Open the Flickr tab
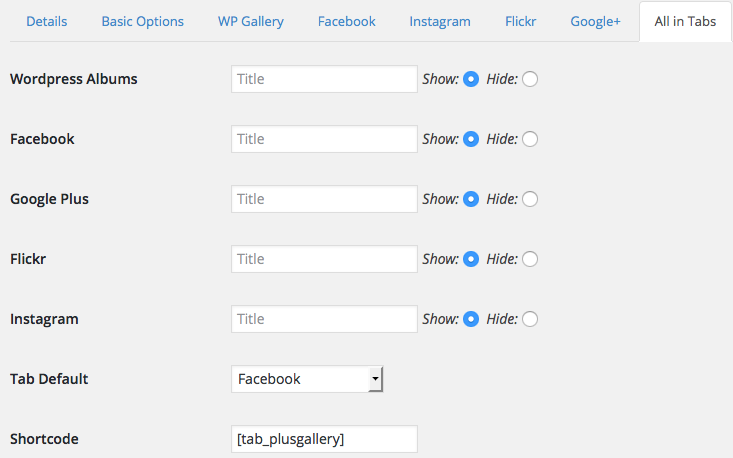The width and height of the screenshot is (733, 458). [x=520, y=21]
